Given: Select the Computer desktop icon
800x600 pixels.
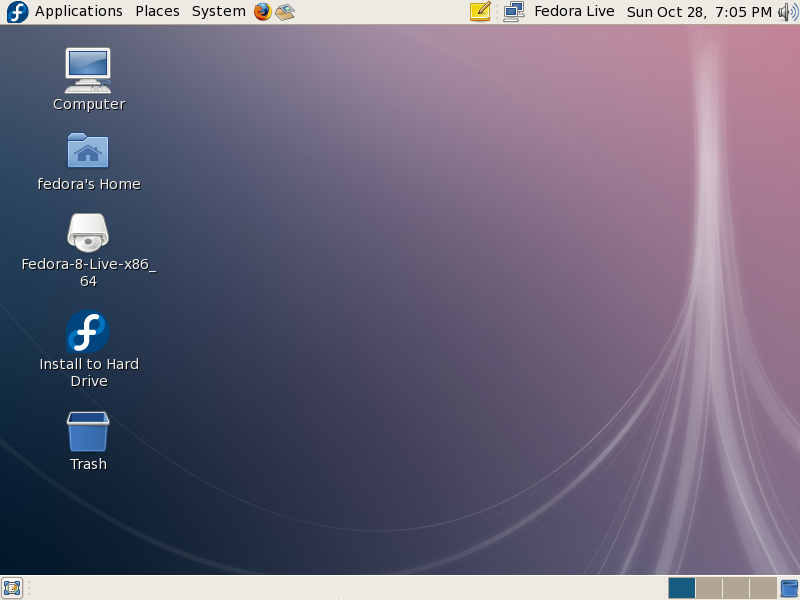Looking at the screenshot, I should 88,70.
